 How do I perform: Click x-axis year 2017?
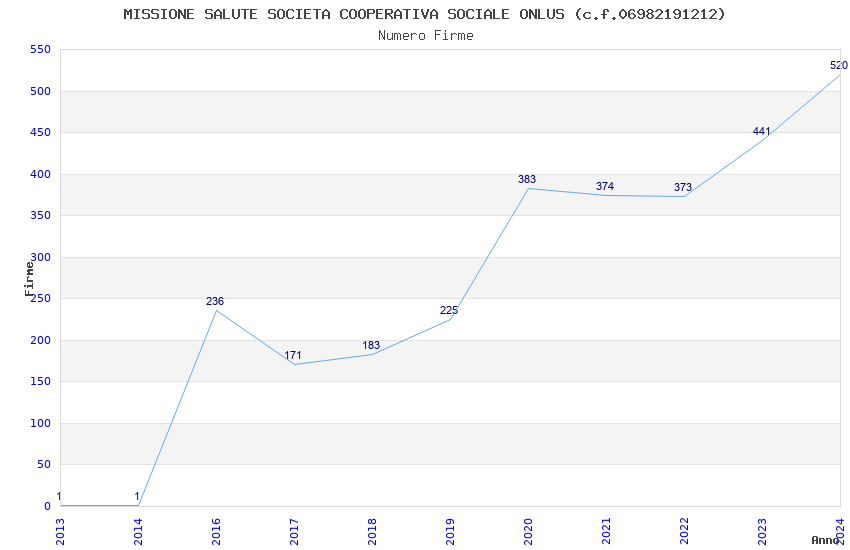coord(294,532)
